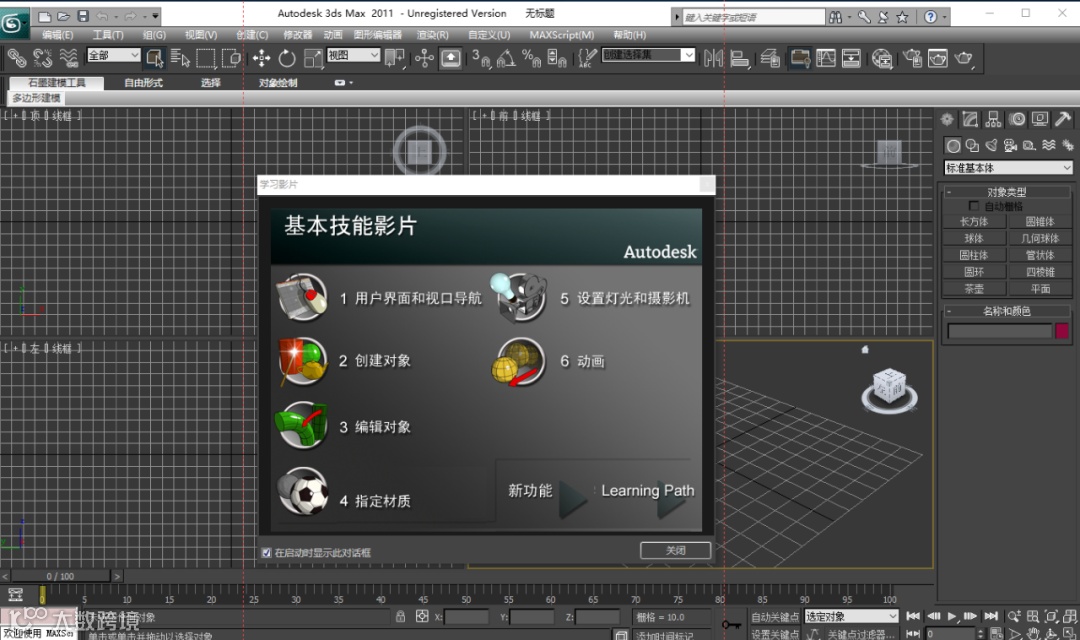Viewport: 1080px width, 640px height.
Task: Click the Bind to Space Warp icon
Action: [x=69, y=59]
